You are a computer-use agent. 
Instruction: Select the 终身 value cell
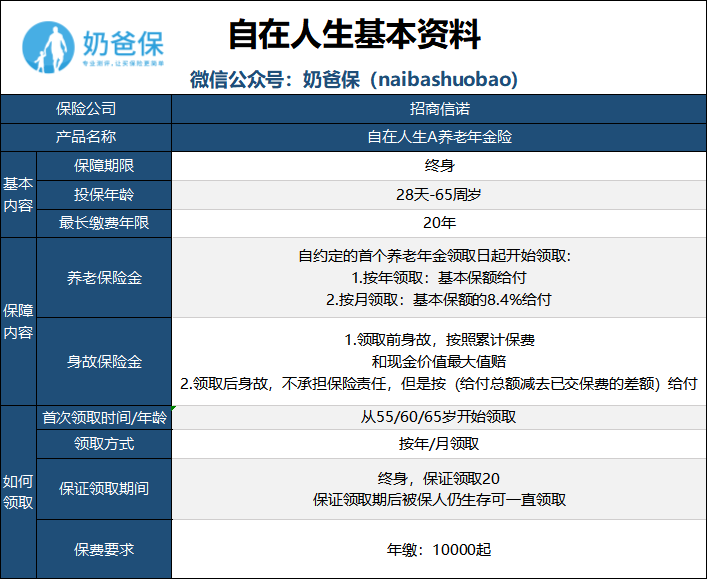point(439,166)
